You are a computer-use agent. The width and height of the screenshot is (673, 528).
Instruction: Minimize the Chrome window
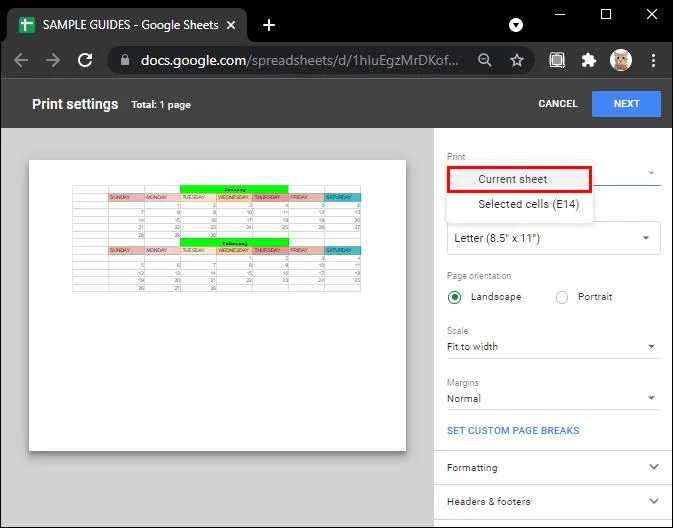pos(560,14)
